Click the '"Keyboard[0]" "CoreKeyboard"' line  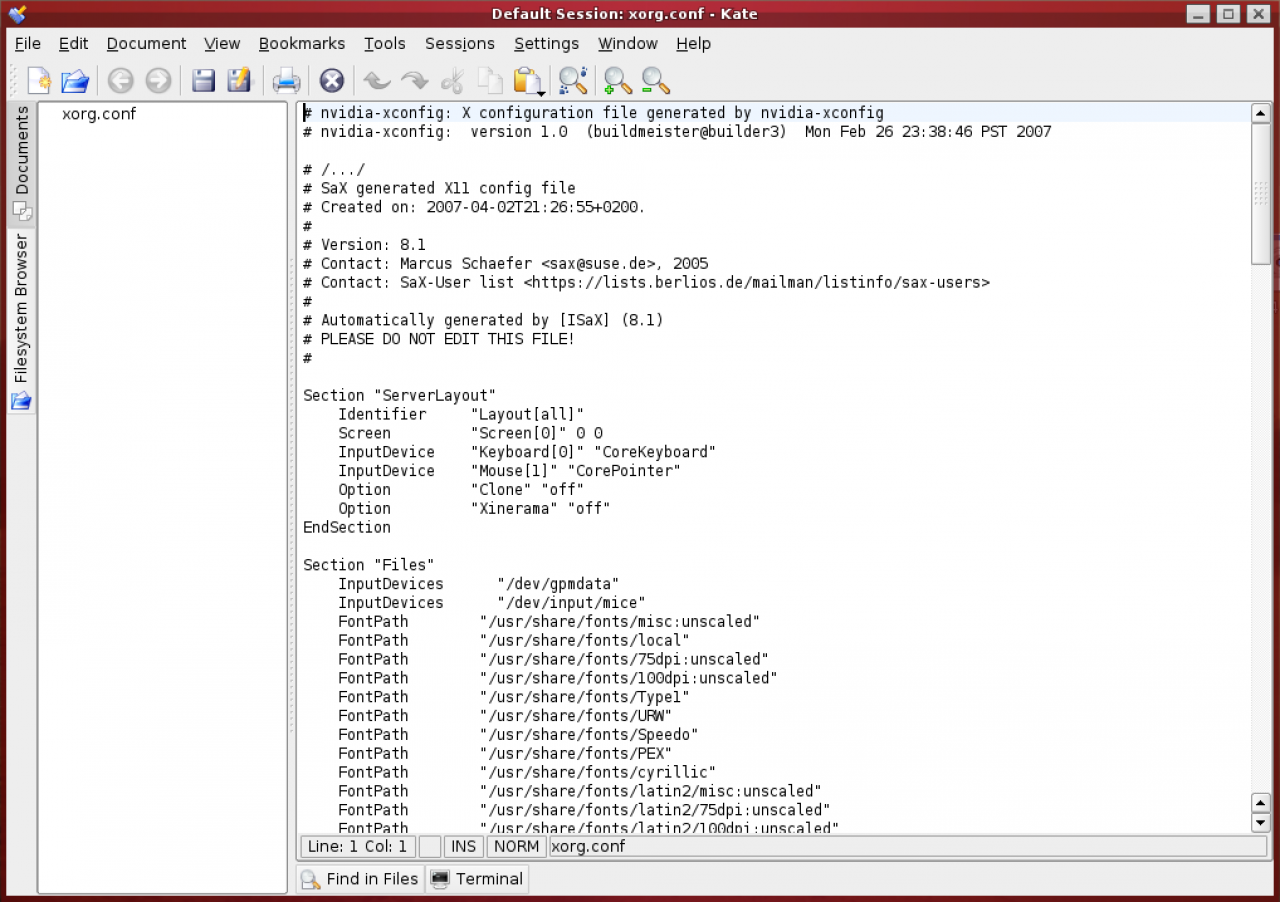(527, 452)
